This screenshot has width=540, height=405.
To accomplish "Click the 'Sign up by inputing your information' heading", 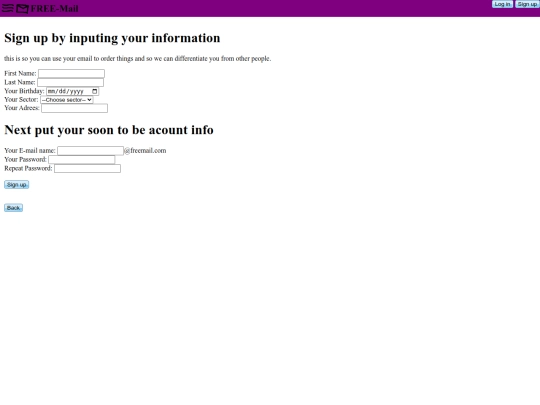I will pyautogui.click(x=112, y=38).
